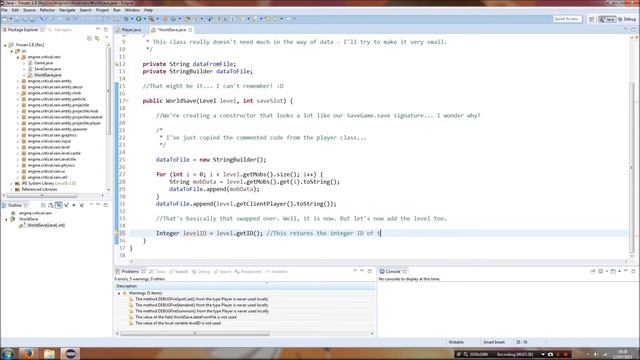Viewport: 640px width, 360px height.
Task: Open the Window menu
Action: (x=132, y=10)
